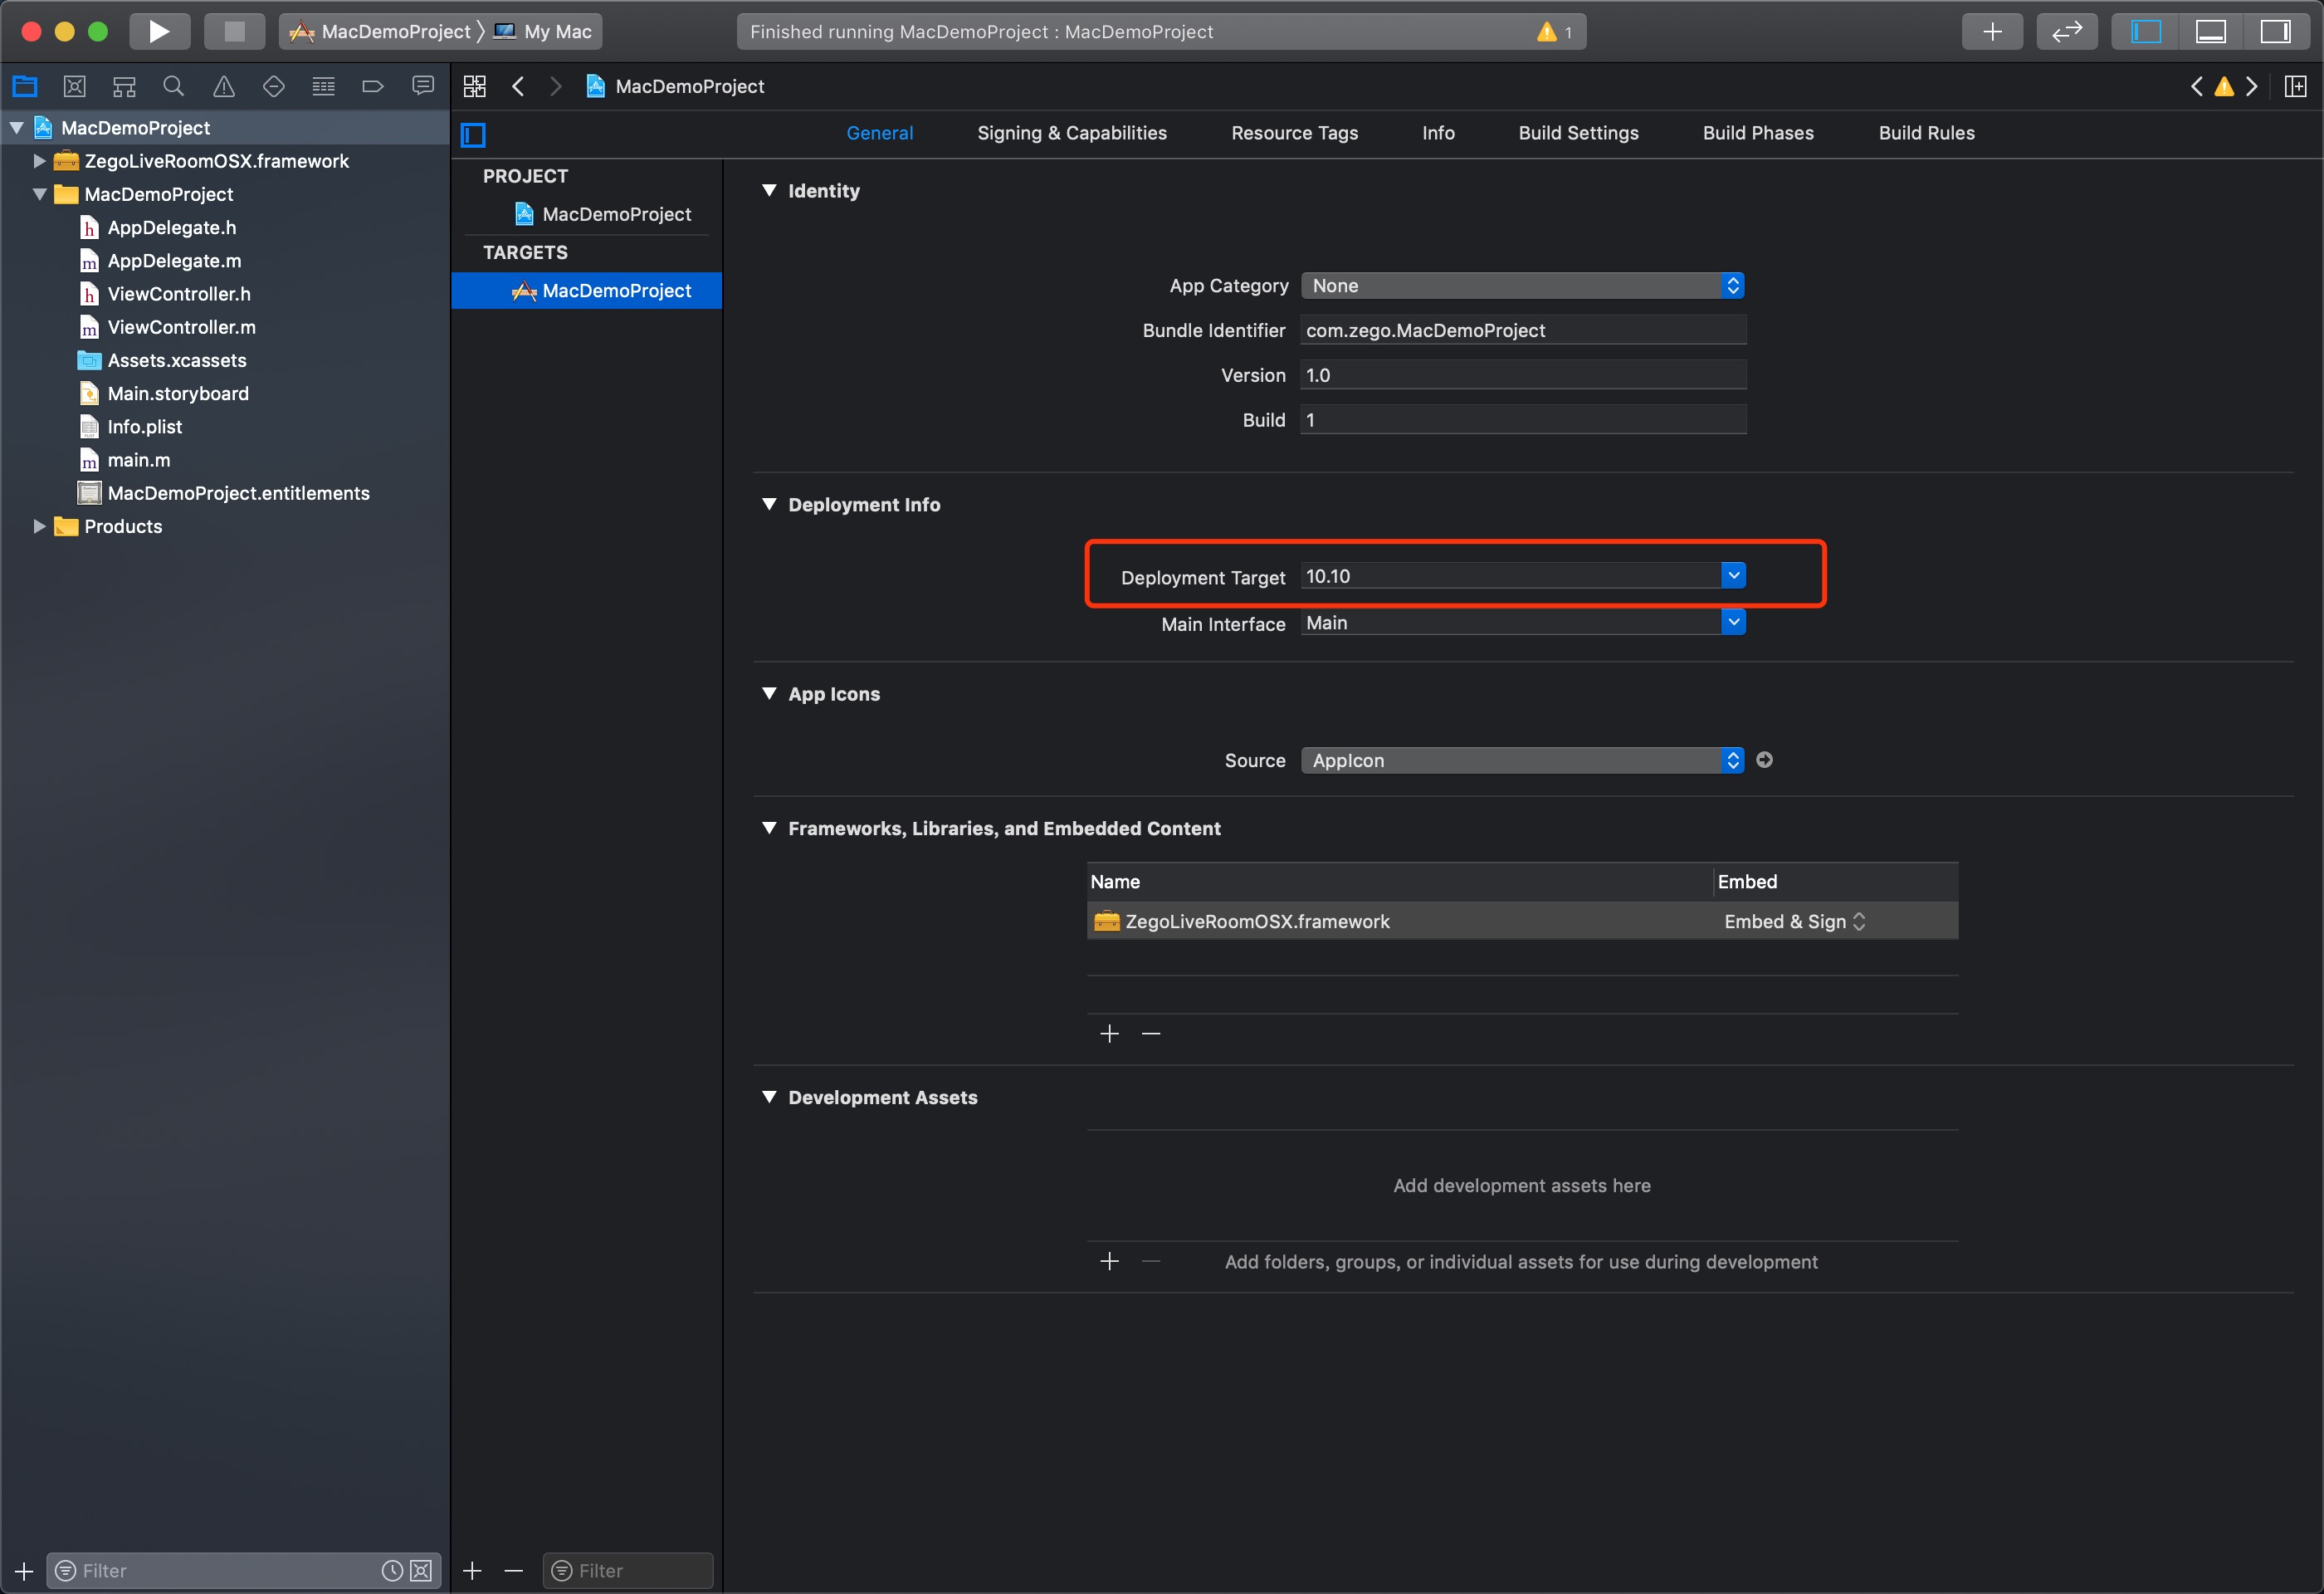This screenshot has height=1594, width=2324.
Task: Stop the running scheme
Action: pos(234,31)
